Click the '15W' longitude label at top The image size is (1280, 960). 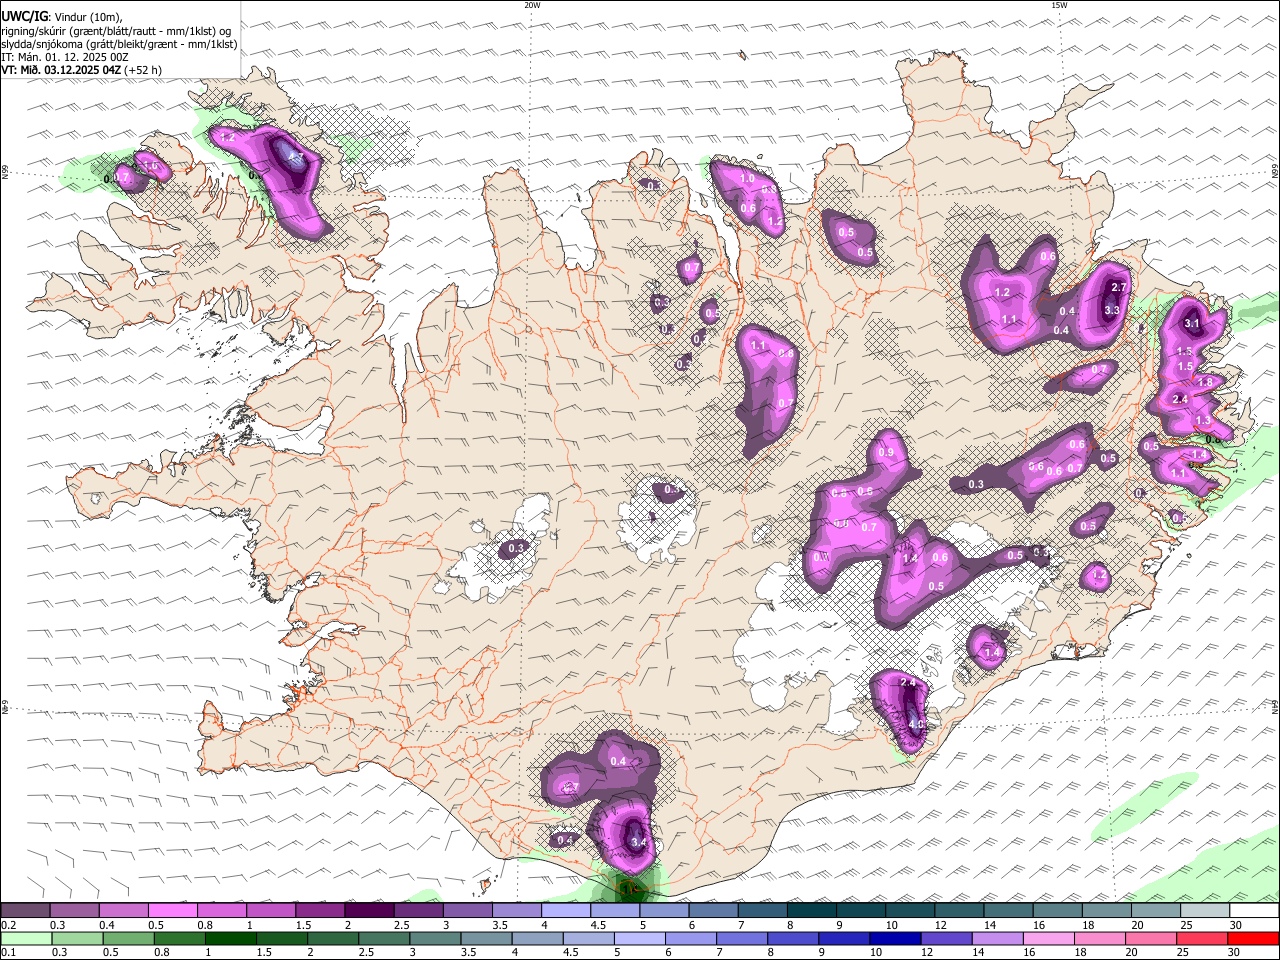click(x=1059, y=5)
